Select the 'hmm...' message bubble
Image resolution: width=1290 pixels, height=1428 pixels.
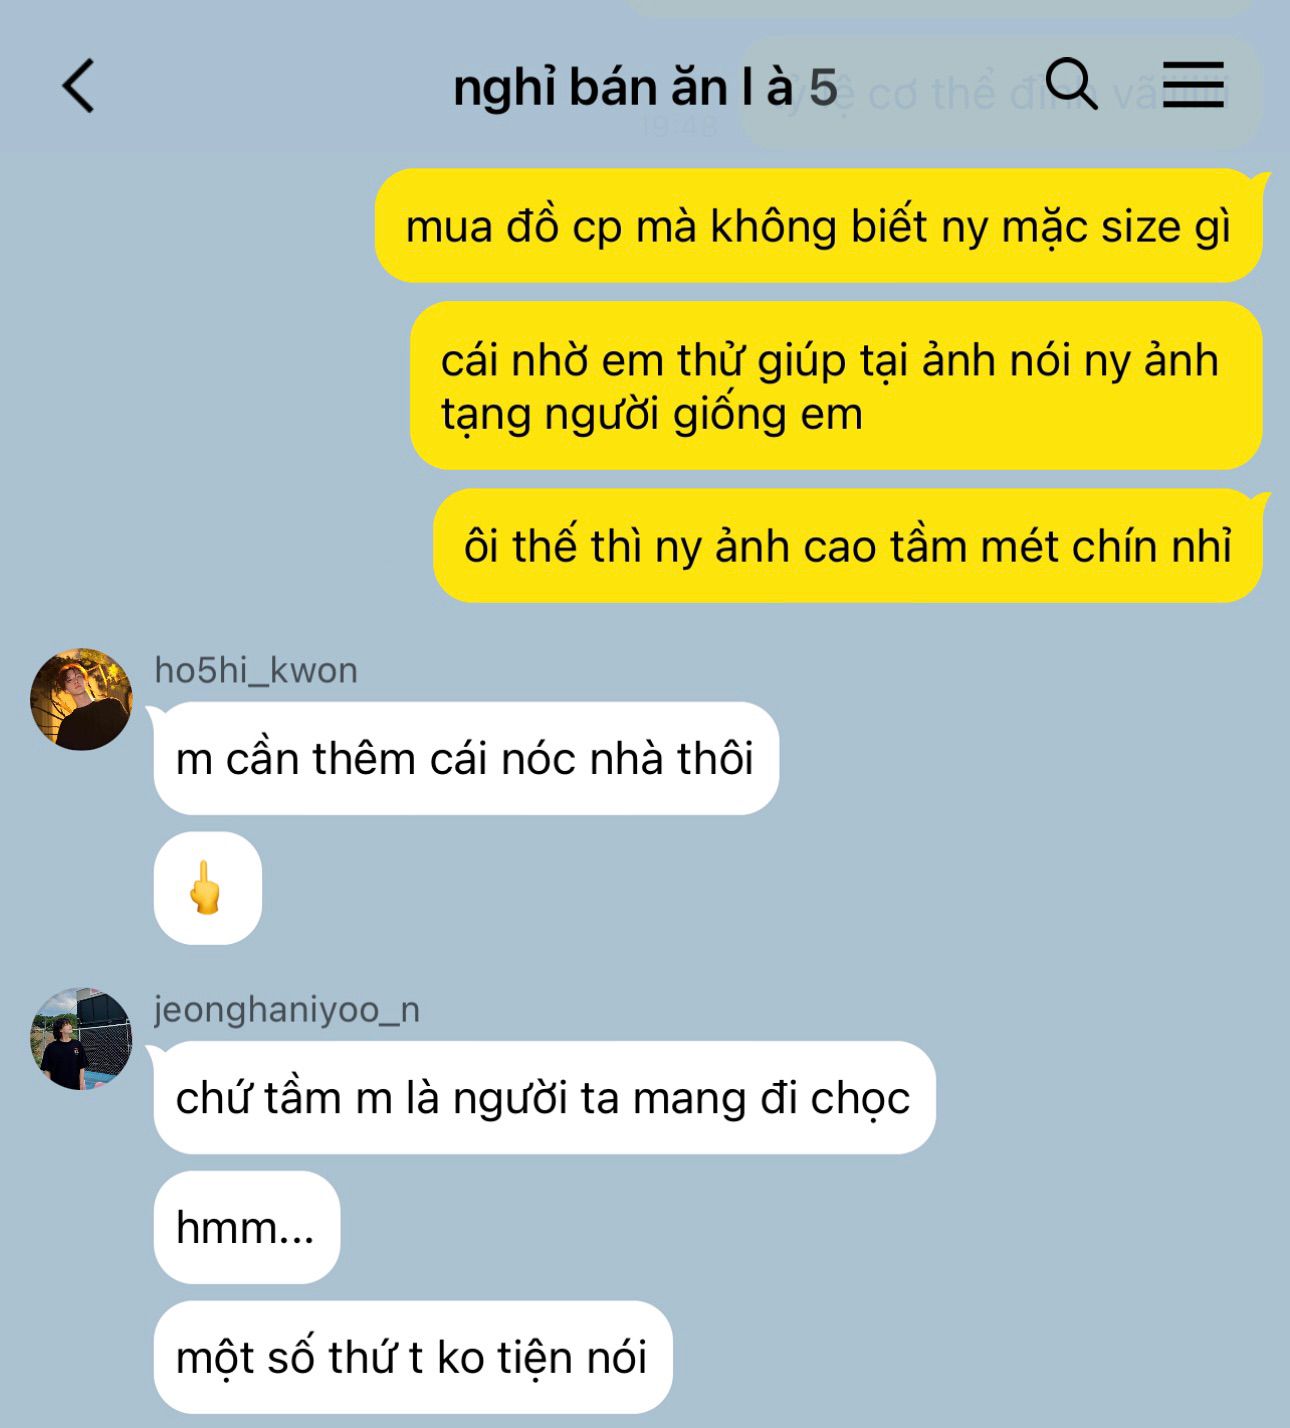247,1227
